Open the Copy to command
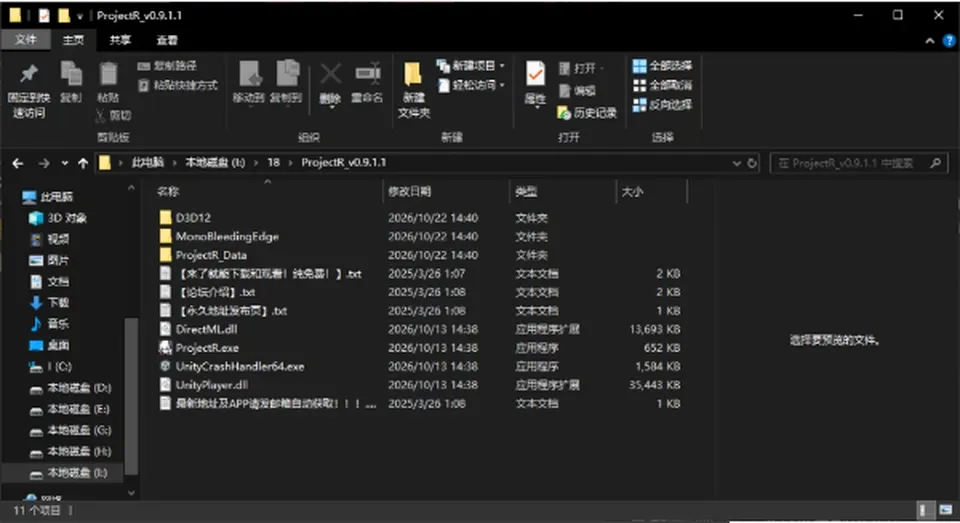This screenshot has height=523, width=960. pos(287,81)
